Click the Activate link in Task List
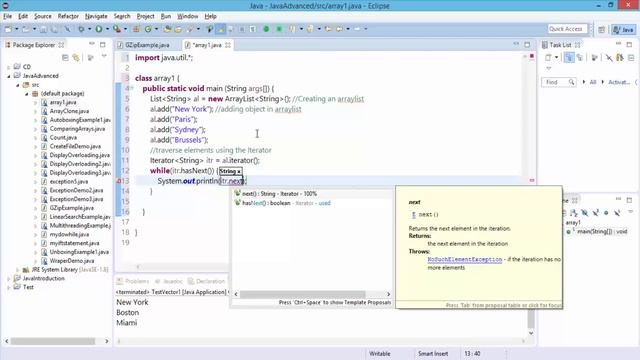The image size is (640, 360). [619, 82]
